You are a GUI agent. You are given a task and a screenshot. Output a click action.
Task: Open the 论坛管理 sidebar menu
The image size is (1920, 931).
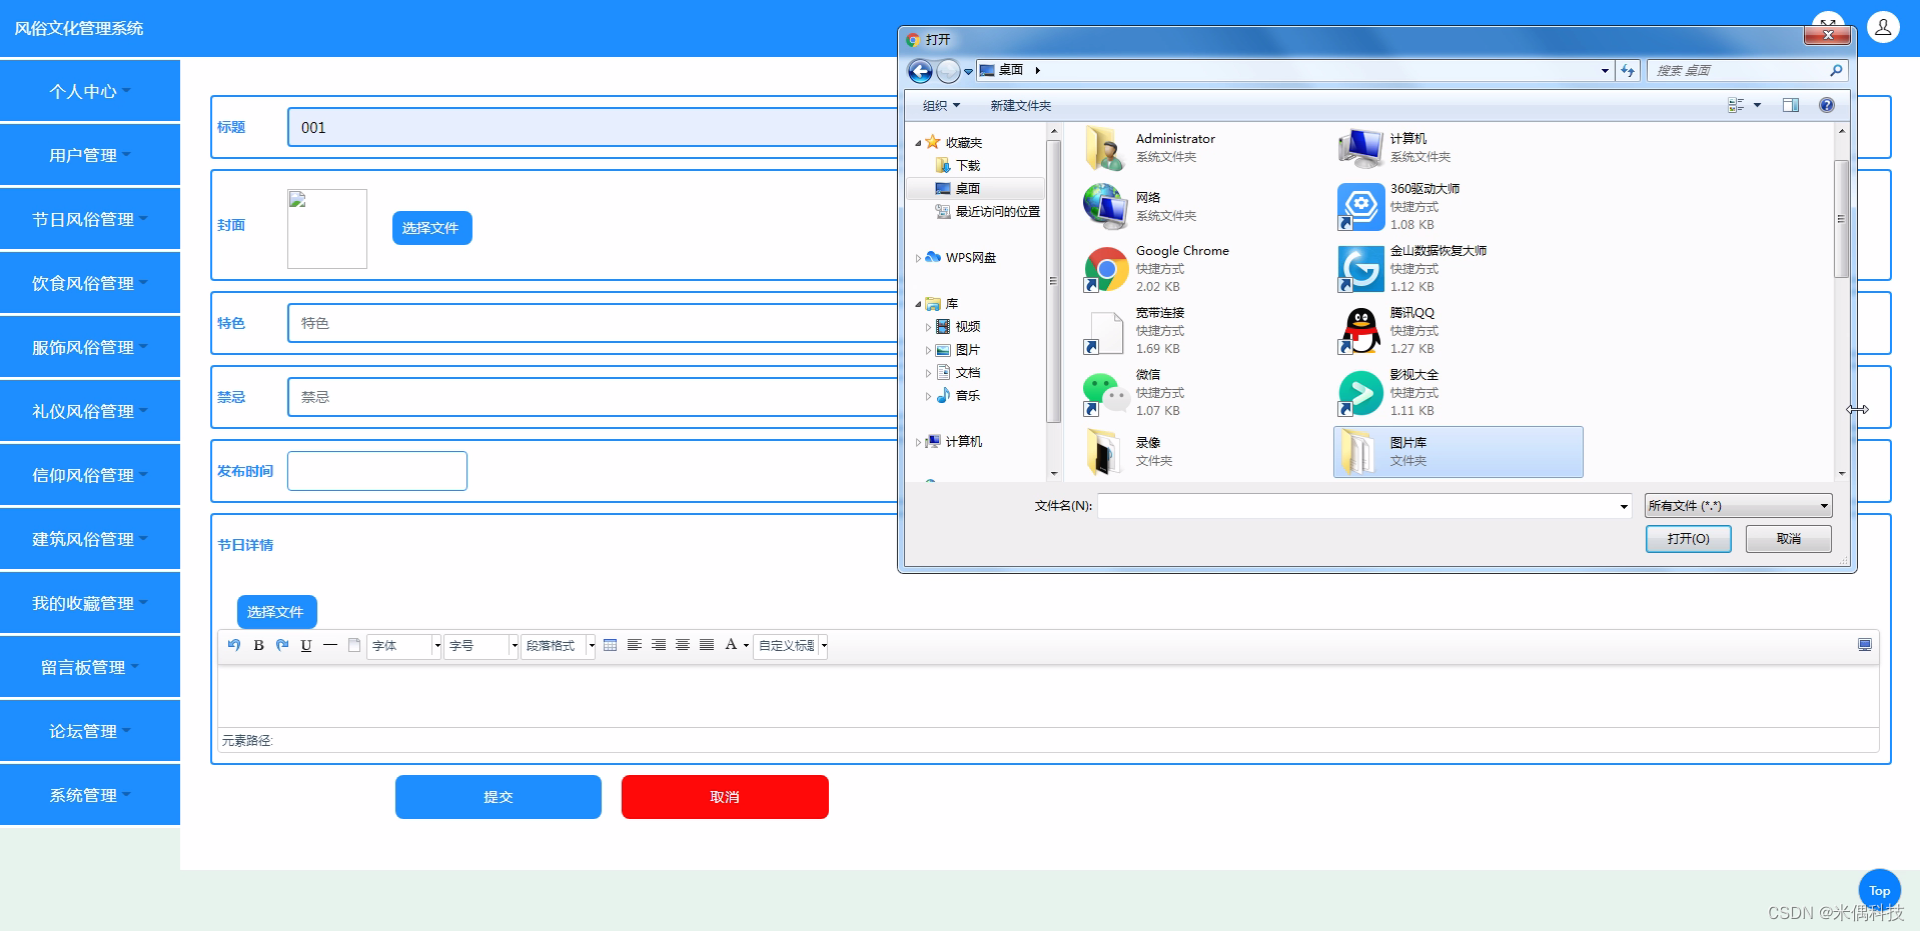tap(90, 731)
